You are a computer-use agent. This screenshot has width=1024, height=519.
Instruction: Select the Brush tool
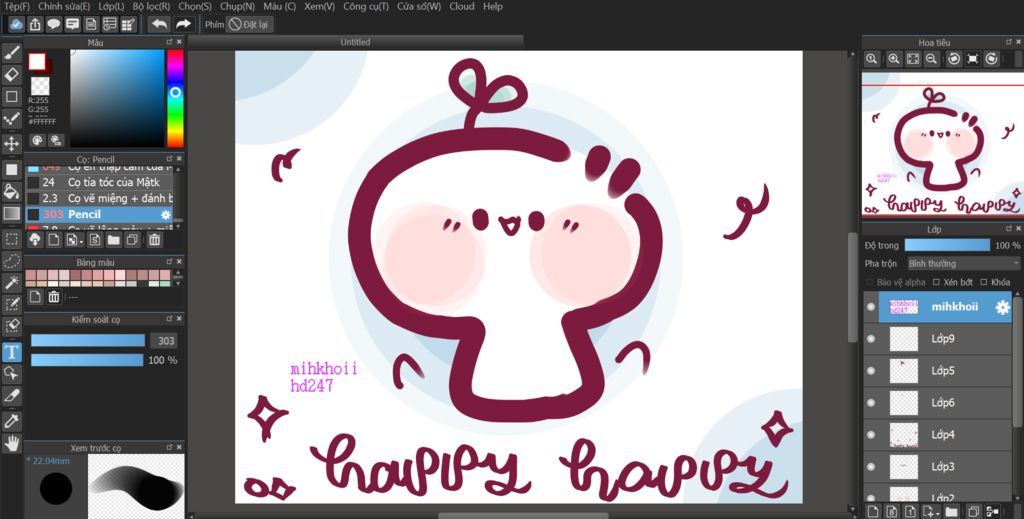point(11,52)
